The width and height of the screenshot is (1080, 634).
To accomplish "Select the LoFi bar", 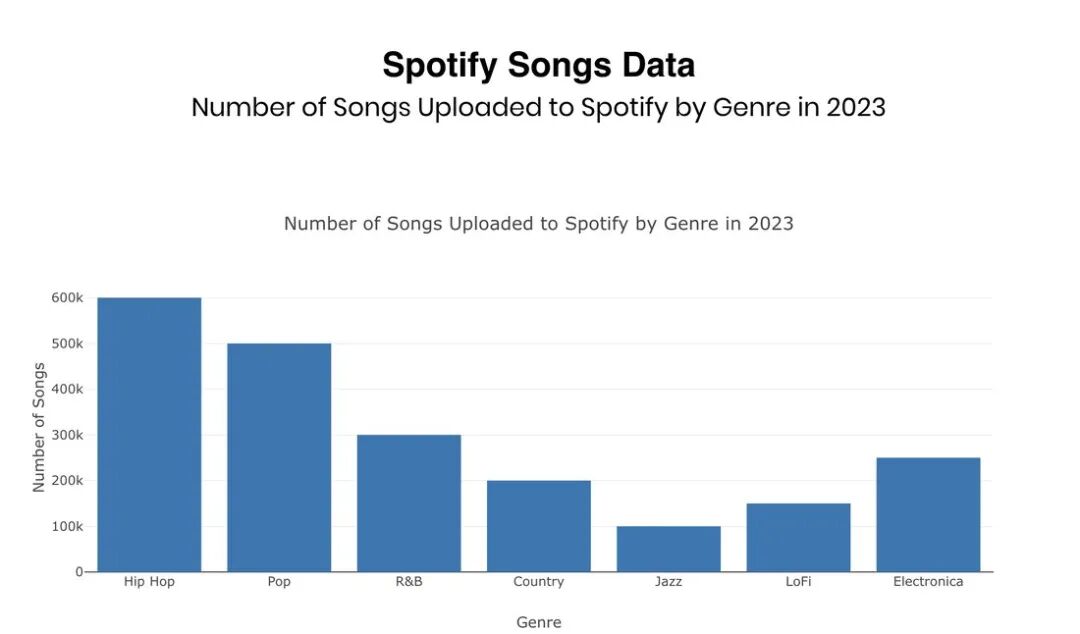I will [x=798, y=537].
